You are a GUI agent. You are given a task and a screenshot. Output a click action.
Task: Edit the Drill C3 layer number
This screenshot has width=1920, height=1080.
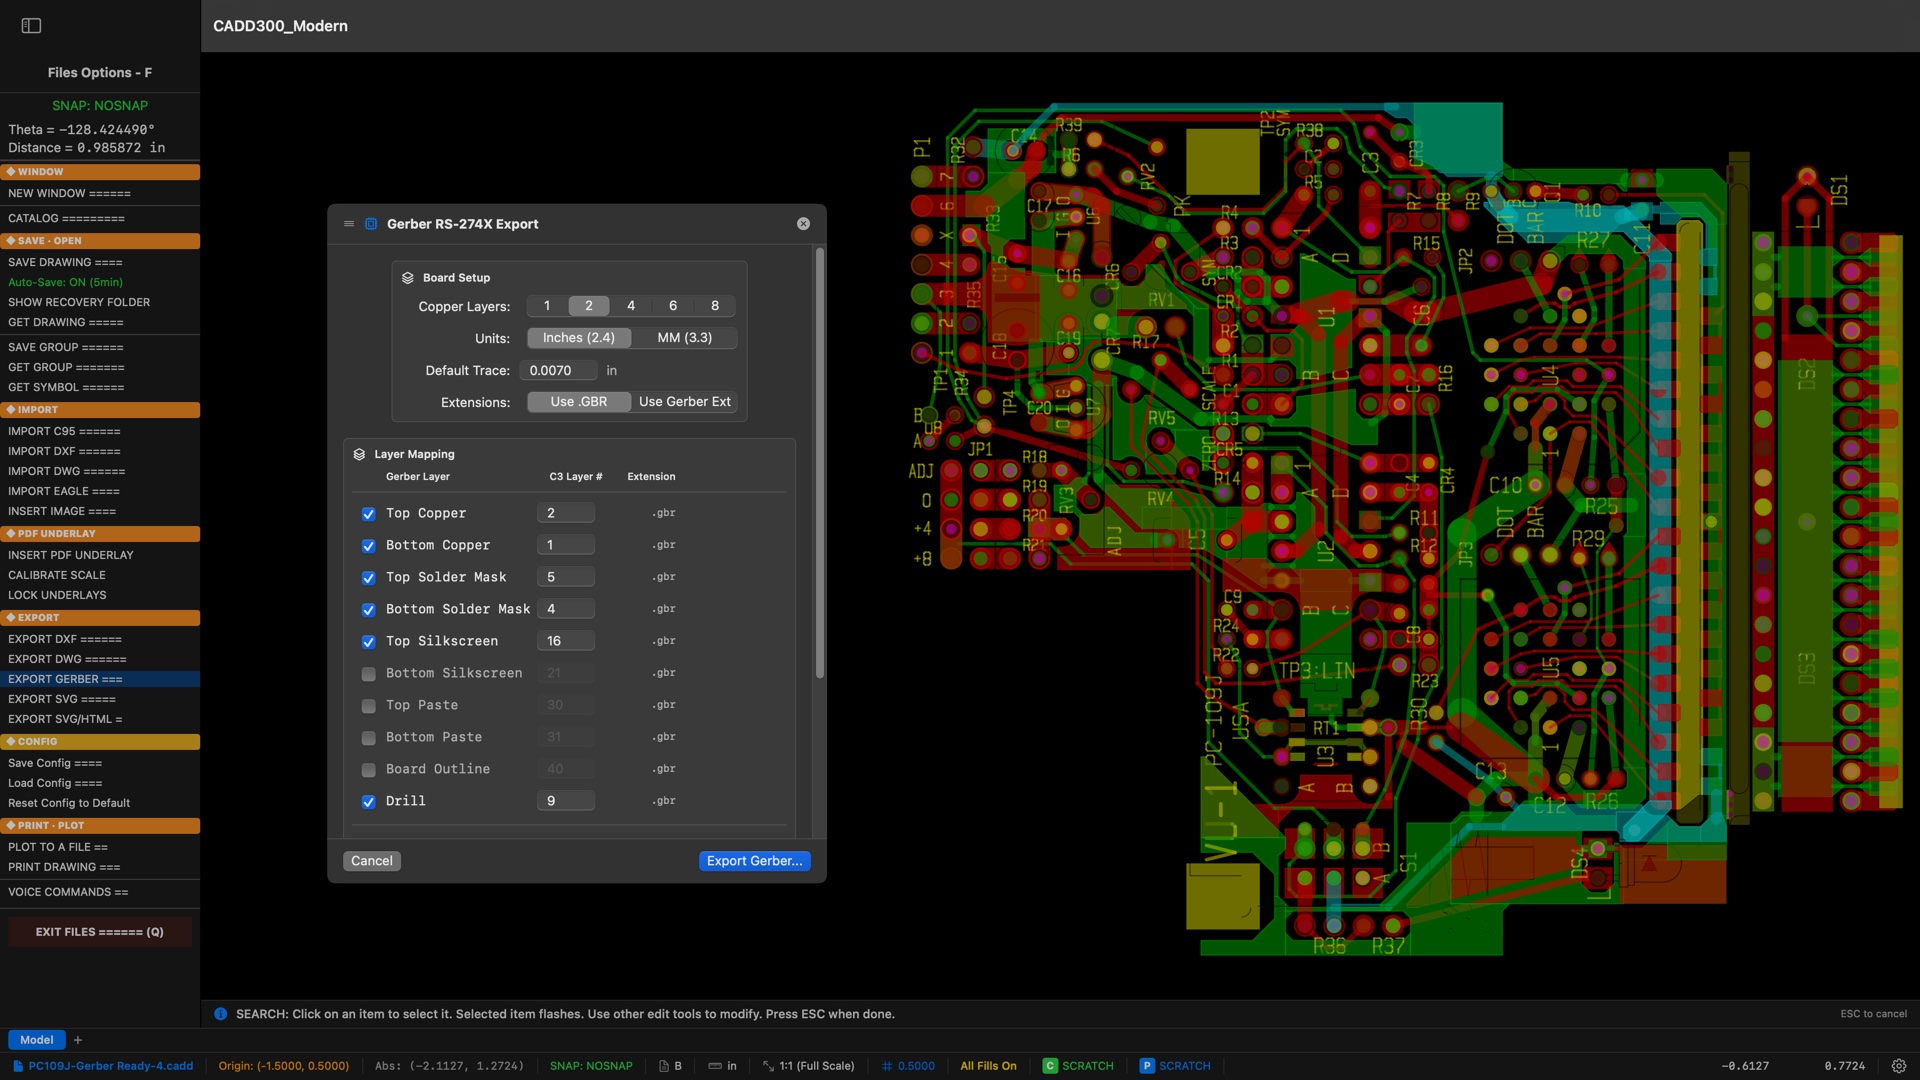pos(566,801)
